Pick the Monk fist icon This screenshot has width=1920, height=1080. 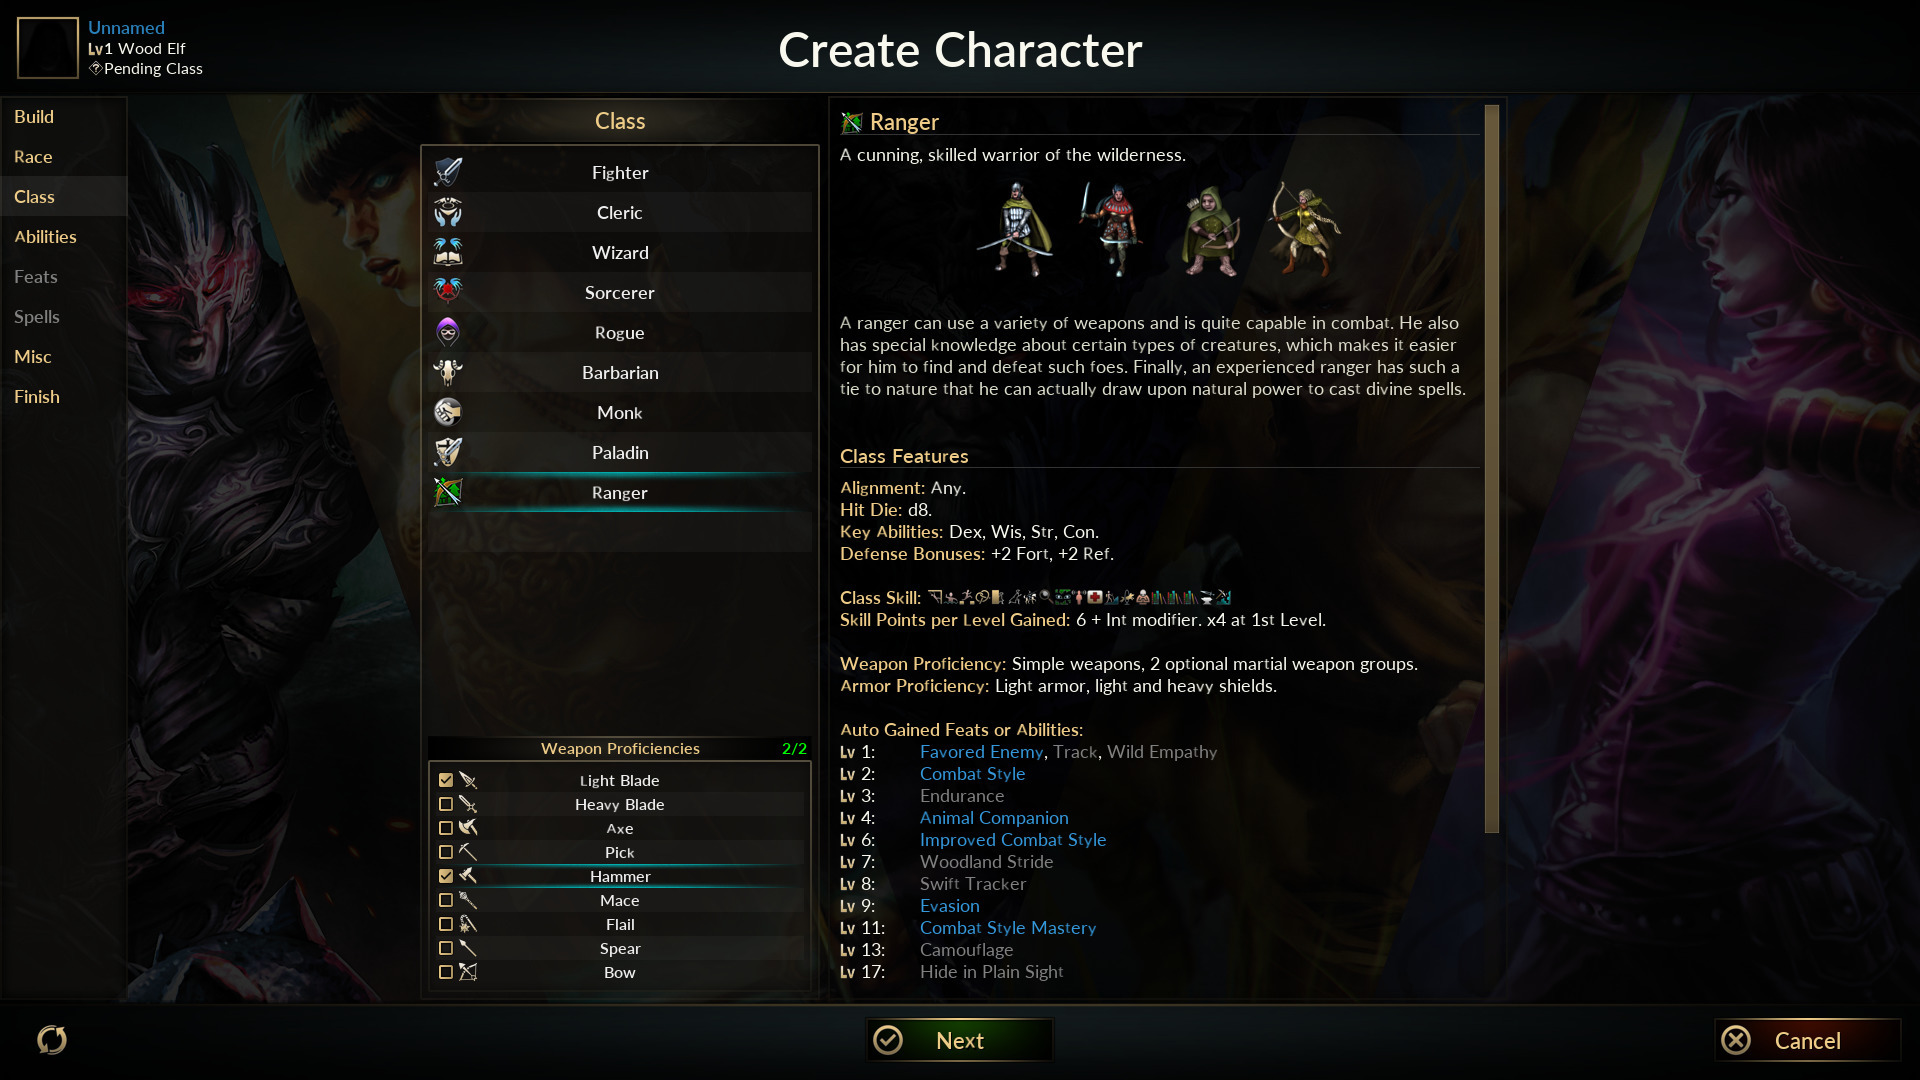point(447,412)
